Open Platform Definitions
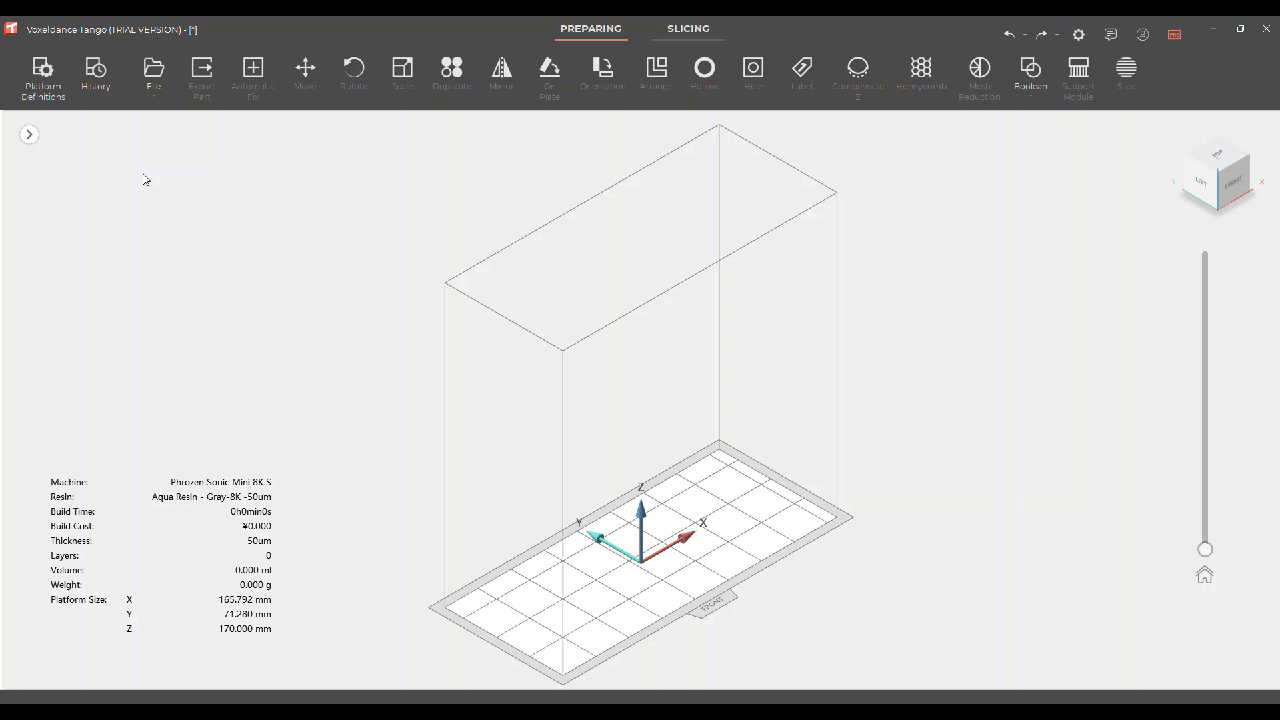Image resolution: width=1280 pixels, height=720 pixels. [x=43, y=77]
